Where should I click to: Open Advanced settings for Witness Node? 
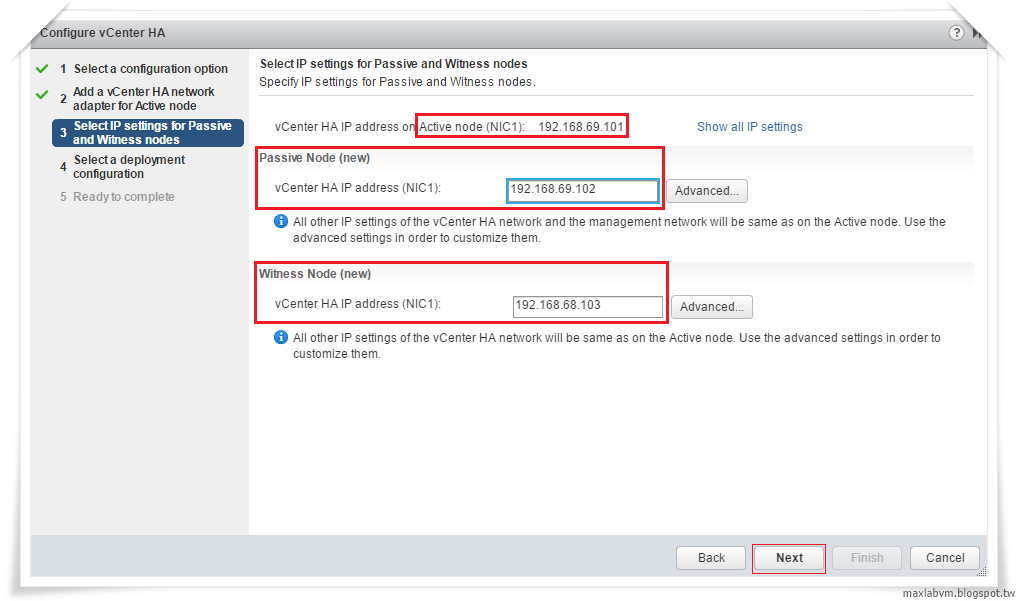(712, 307)
